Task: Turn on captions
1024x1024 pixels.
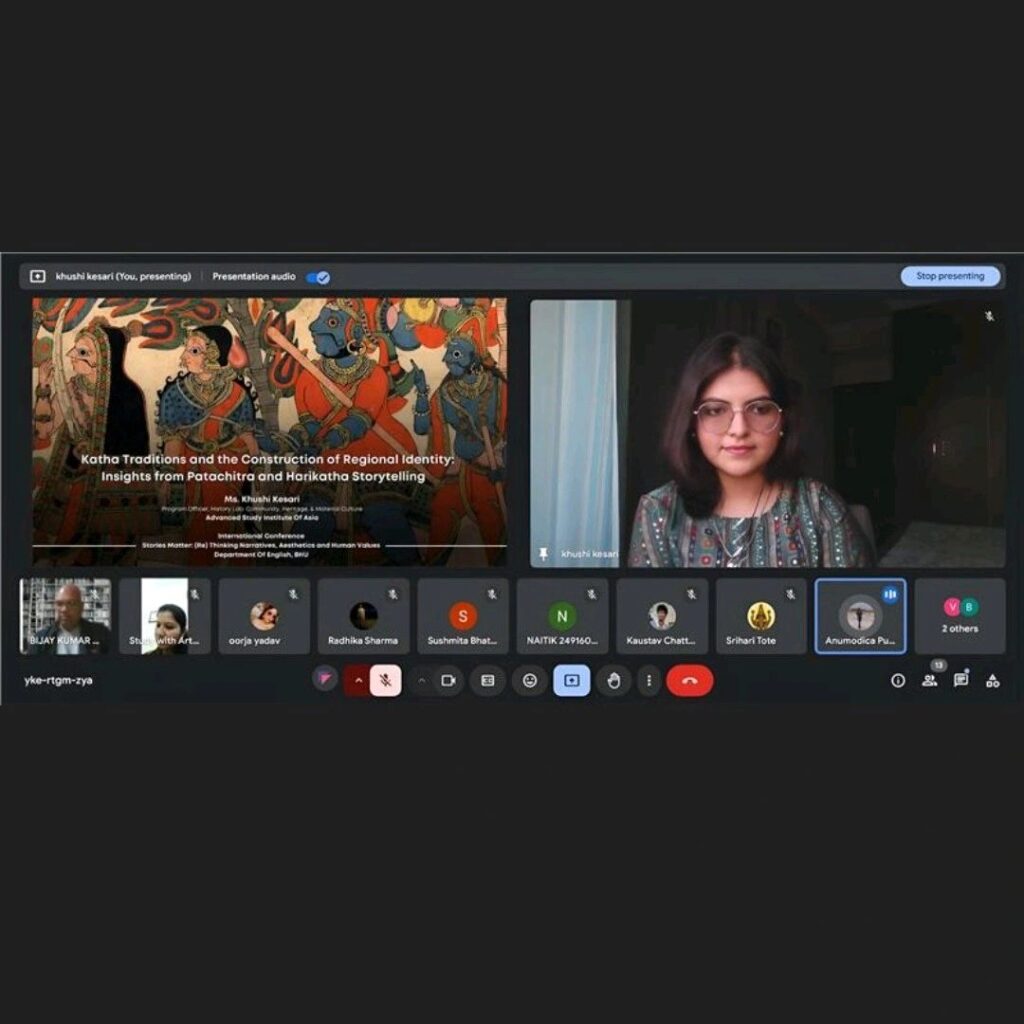Action: click(x=488, y=681)
